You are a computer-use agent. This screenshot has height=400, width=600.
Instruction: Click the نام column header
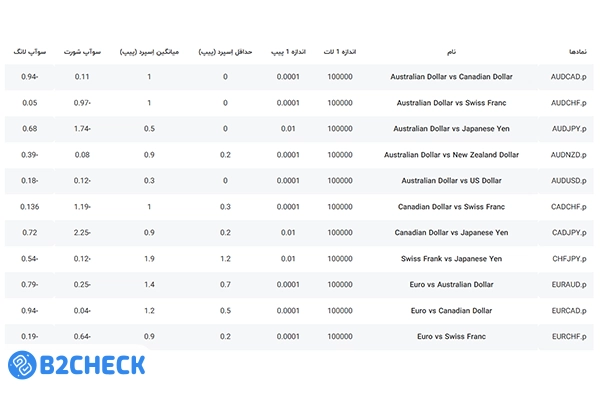452,50
